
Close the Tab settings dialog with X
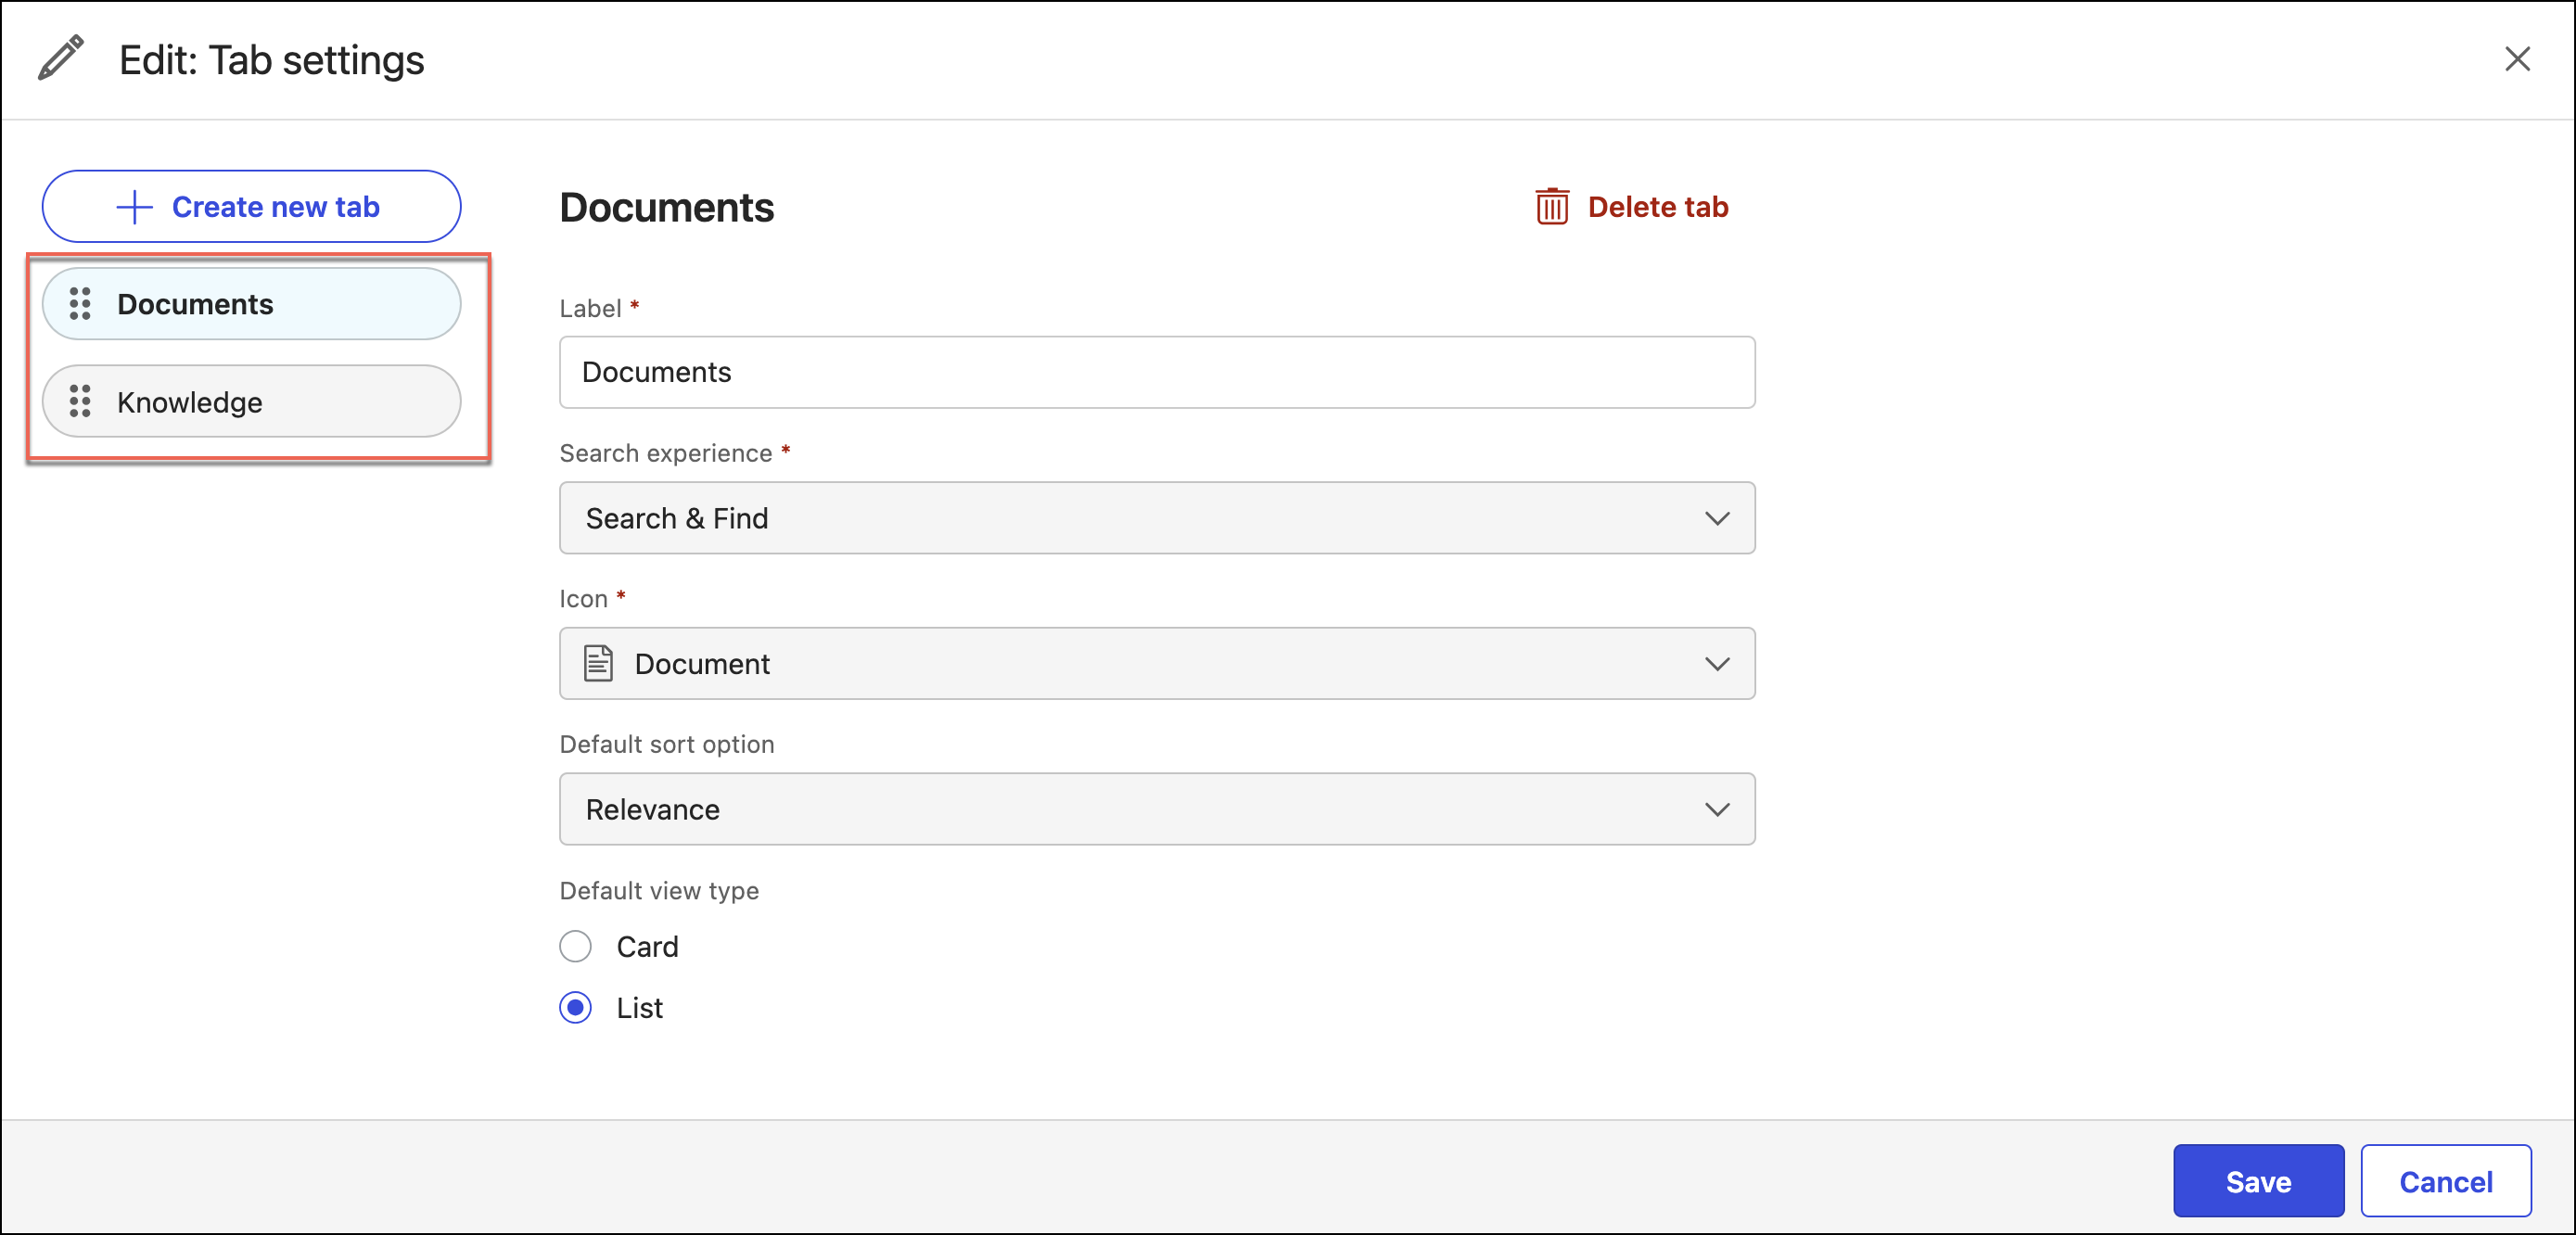coord(2516,59)
